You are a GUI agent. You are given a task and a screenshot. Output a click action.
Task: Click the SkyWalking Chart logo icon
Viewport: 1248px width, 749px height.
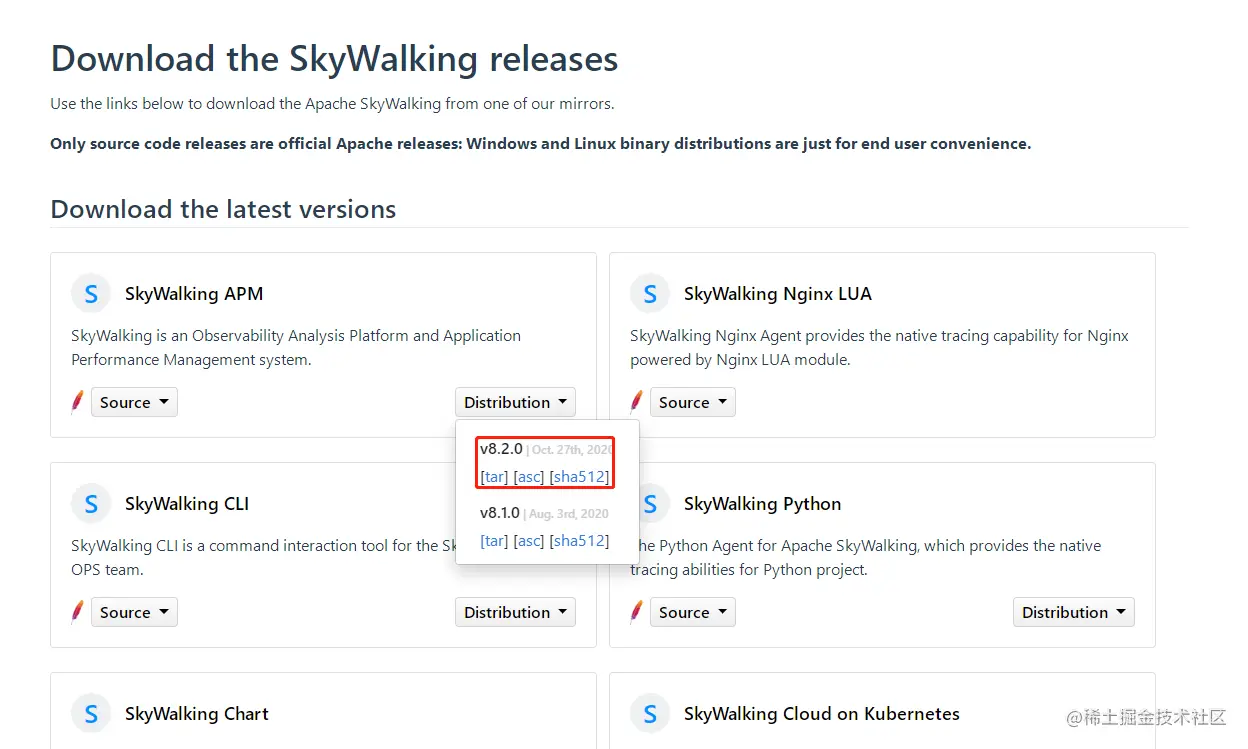coord(91,714)
